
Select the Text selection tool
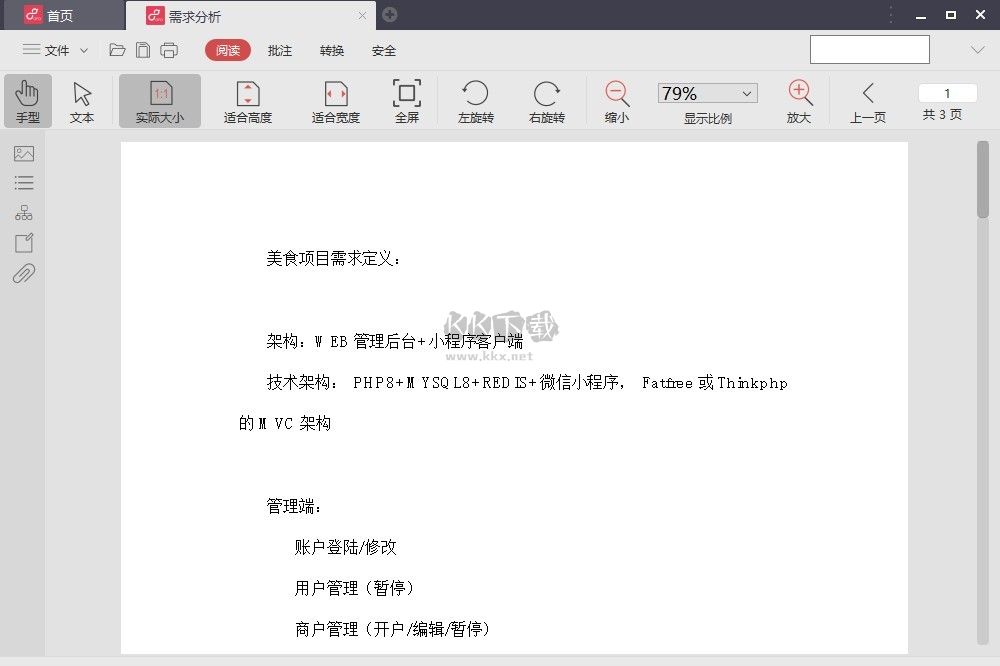(x=82, y=100)
